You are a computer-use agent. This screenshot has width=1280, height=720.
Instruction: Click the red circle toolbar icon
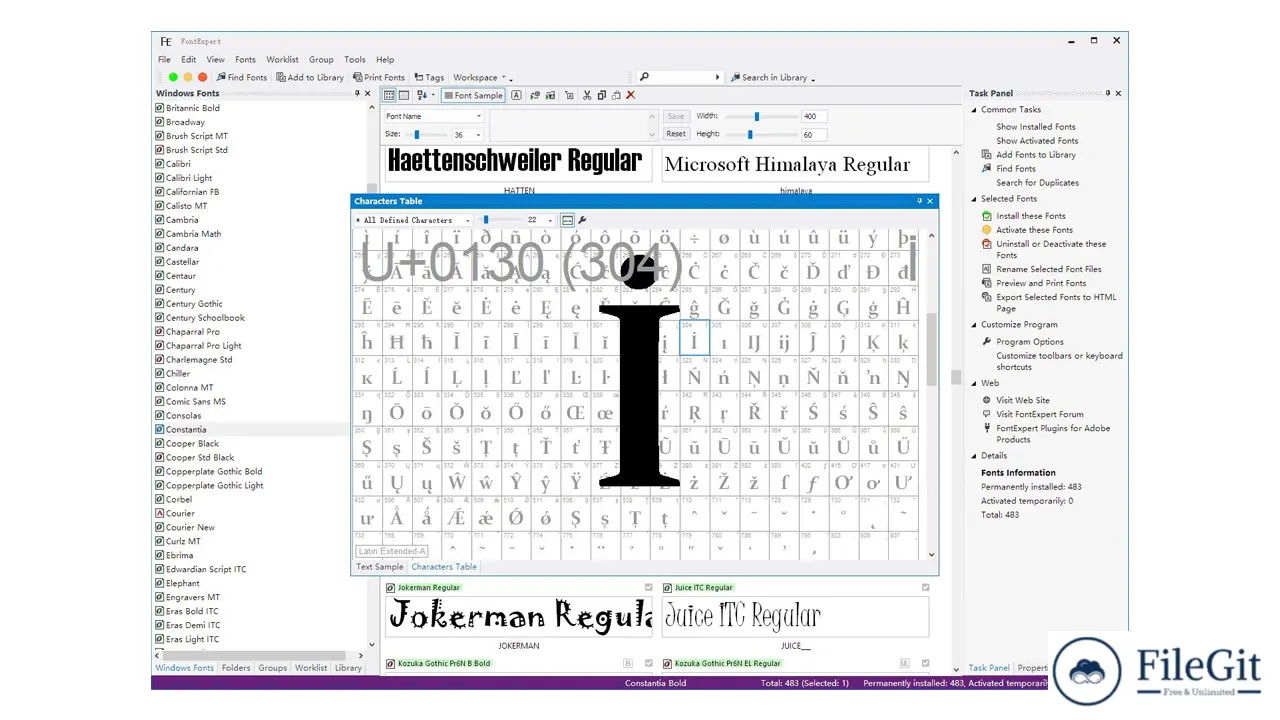pyautogui.click(x=202, y=77)
